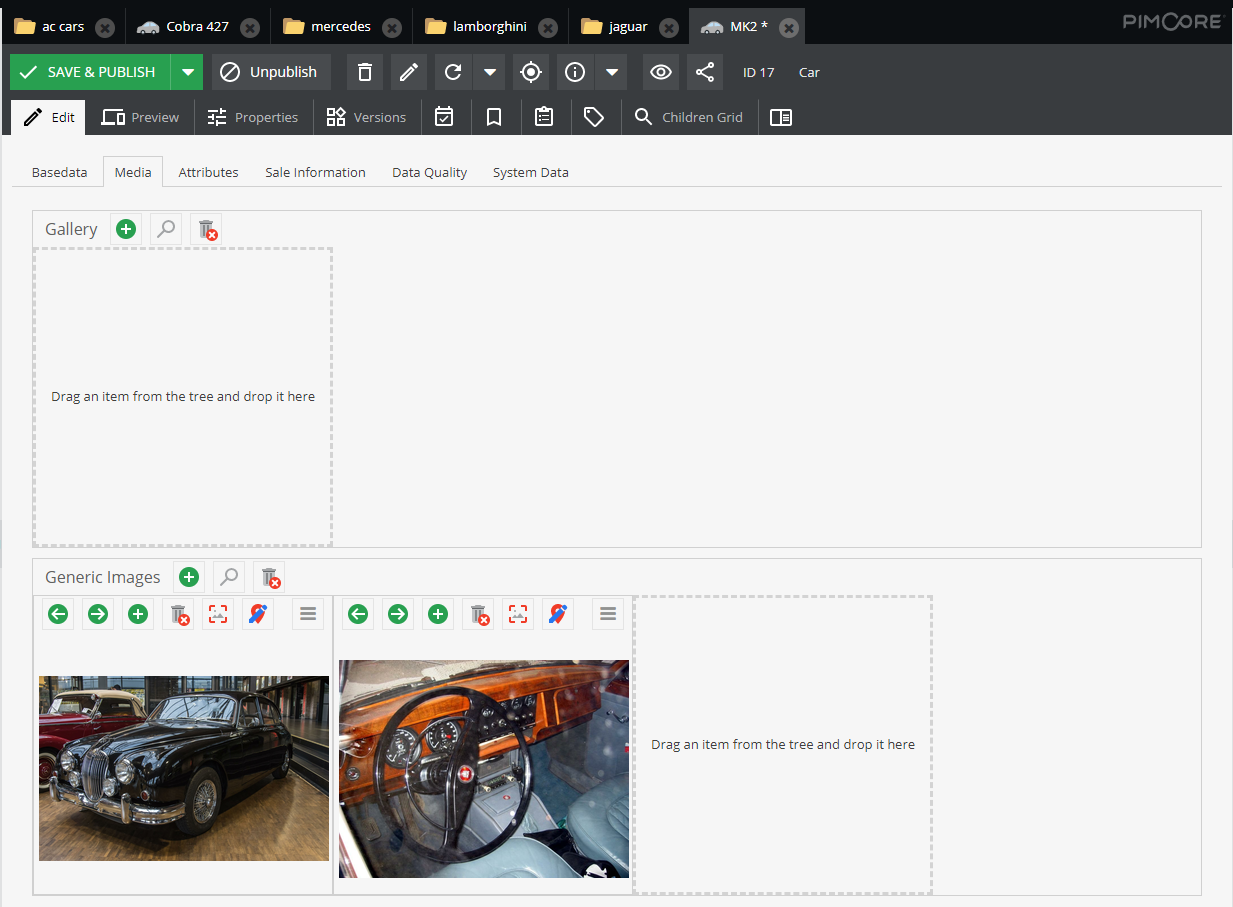Select hotspot crop on black Jaguar image
1233x907 pixels.
(218, 614)
